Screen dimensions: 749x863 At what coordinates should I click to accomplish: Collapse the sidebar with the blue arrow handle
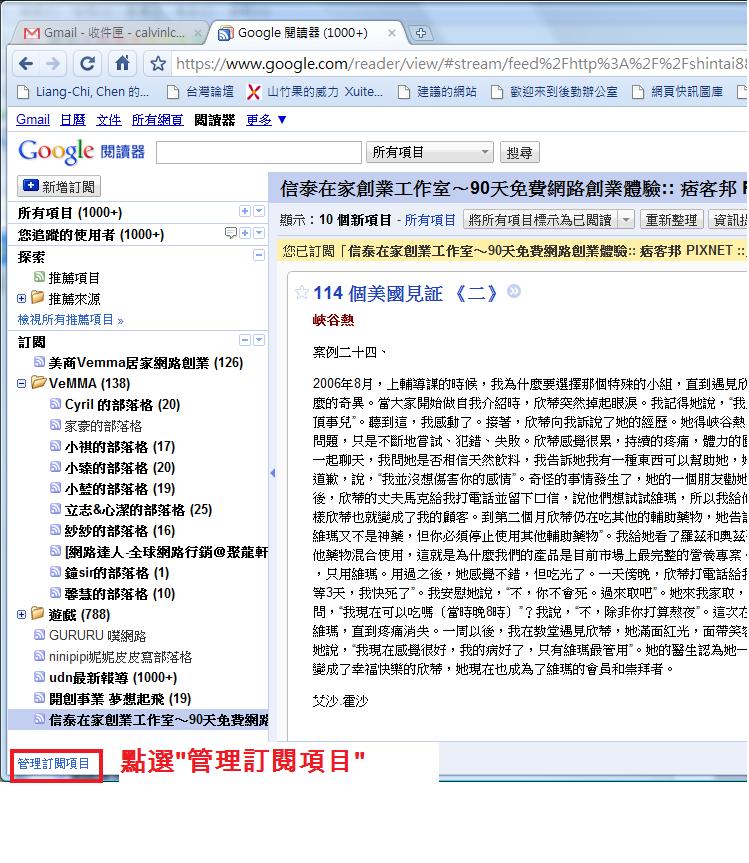click(272, 473)
